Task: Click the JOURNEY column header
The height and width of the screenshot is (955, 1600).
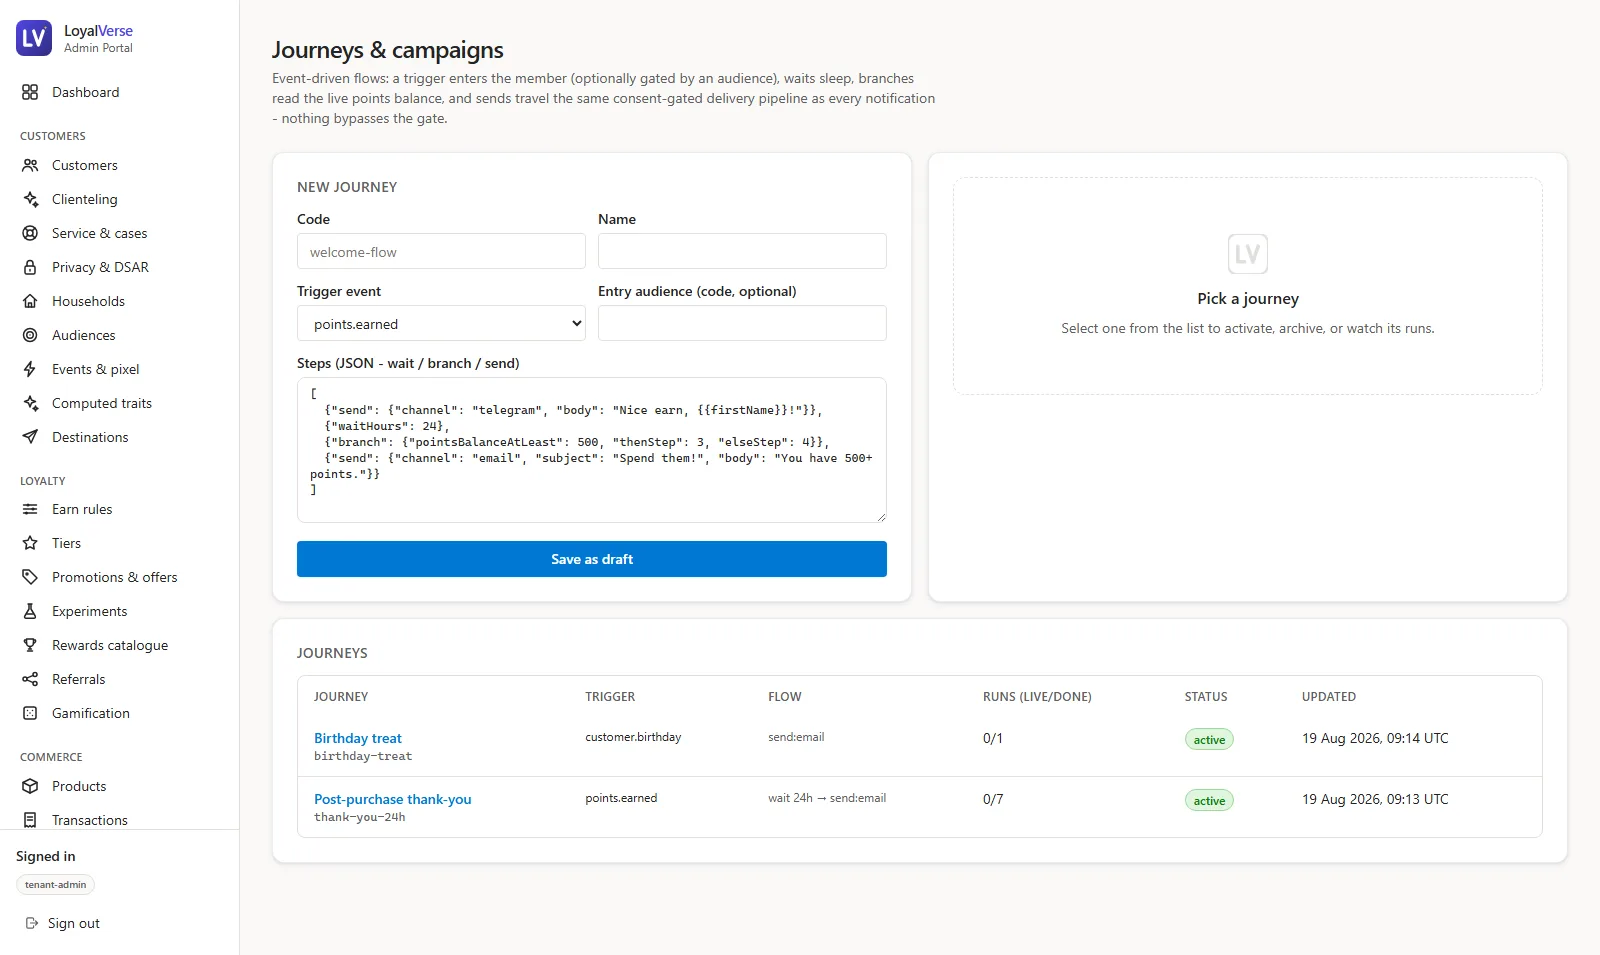Action: pos(341,697)
